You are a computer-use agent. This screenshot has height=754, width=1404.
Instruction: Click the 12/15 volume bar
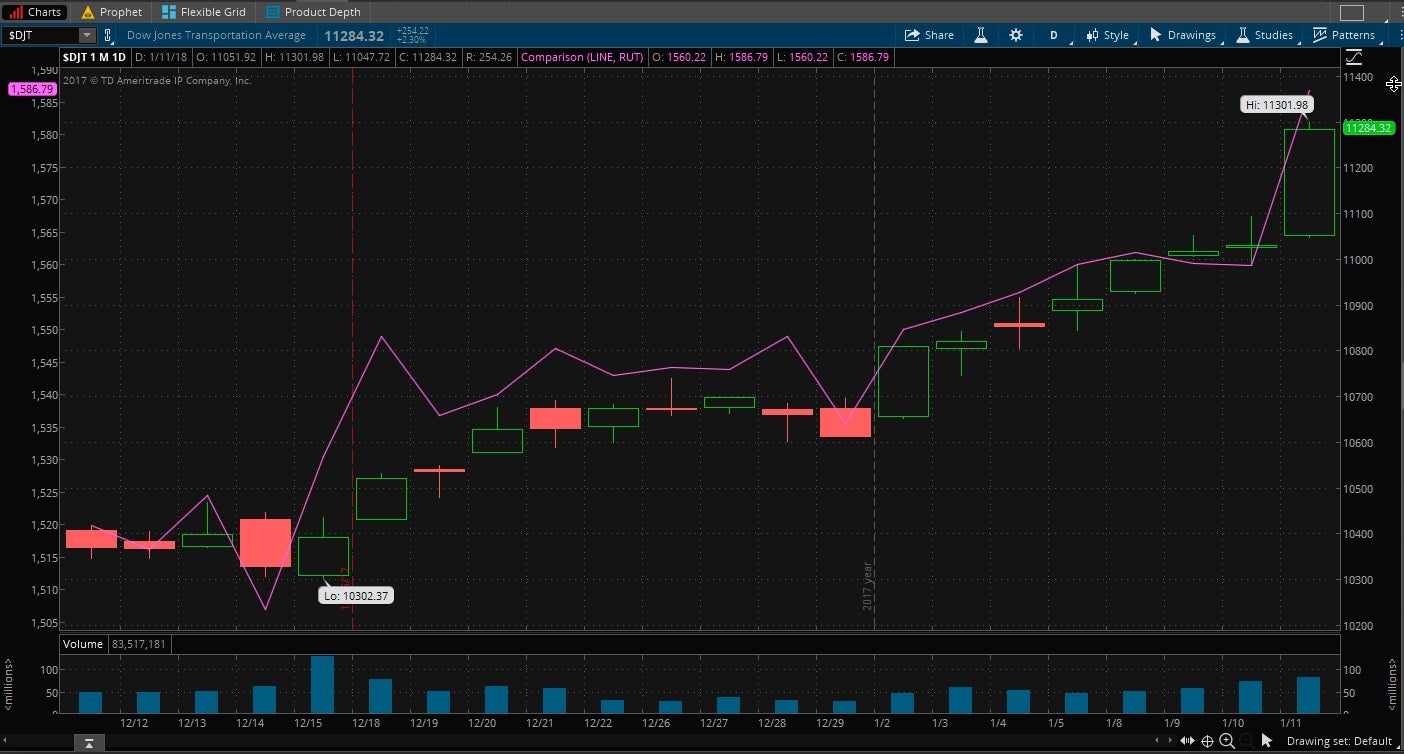(322, 684)
